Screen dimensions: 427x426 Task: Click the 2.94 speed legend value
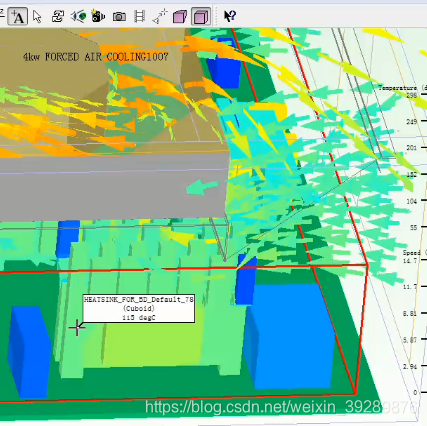(x=410, y=367)
